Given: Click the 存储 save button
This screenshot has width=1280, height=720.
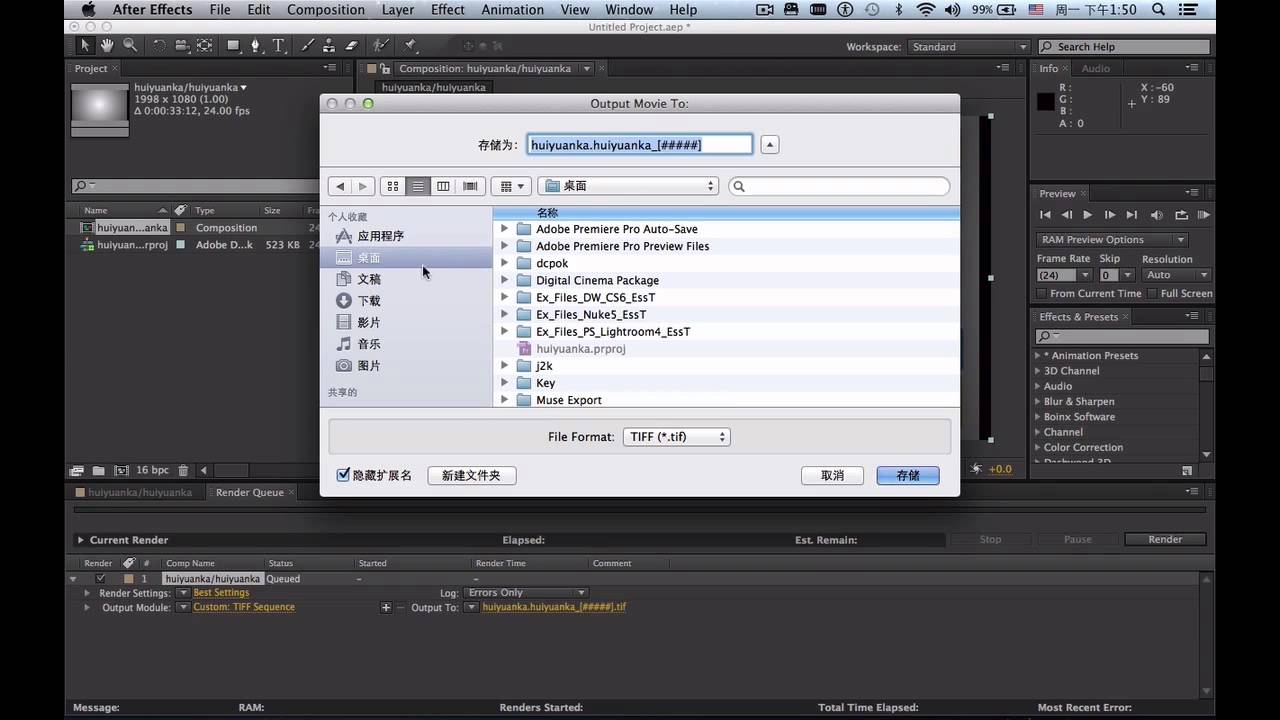Looking at the screenshot, I should tap(908, 475).
